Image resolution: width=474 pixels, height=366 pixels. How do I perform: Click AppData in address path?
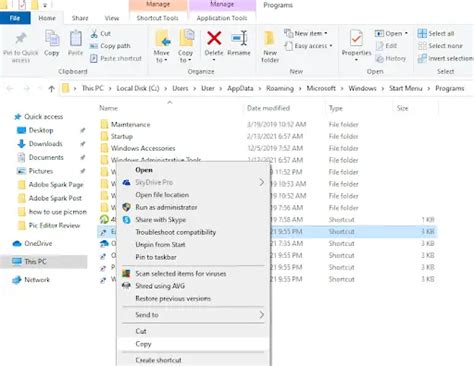pyautogui.click(x=240, y=88)
